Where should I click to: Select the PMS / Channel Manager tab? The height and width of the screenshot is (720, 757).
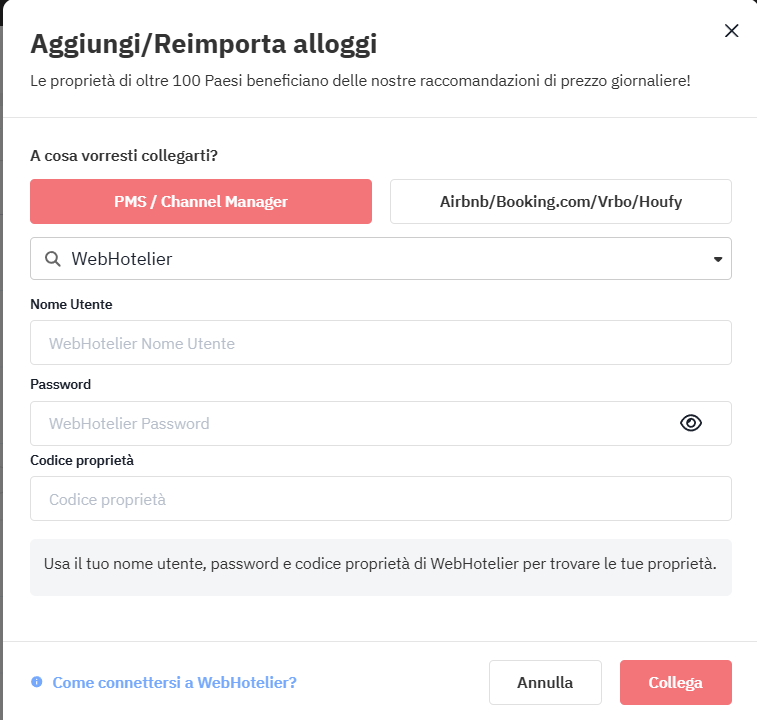click(201, 202)
